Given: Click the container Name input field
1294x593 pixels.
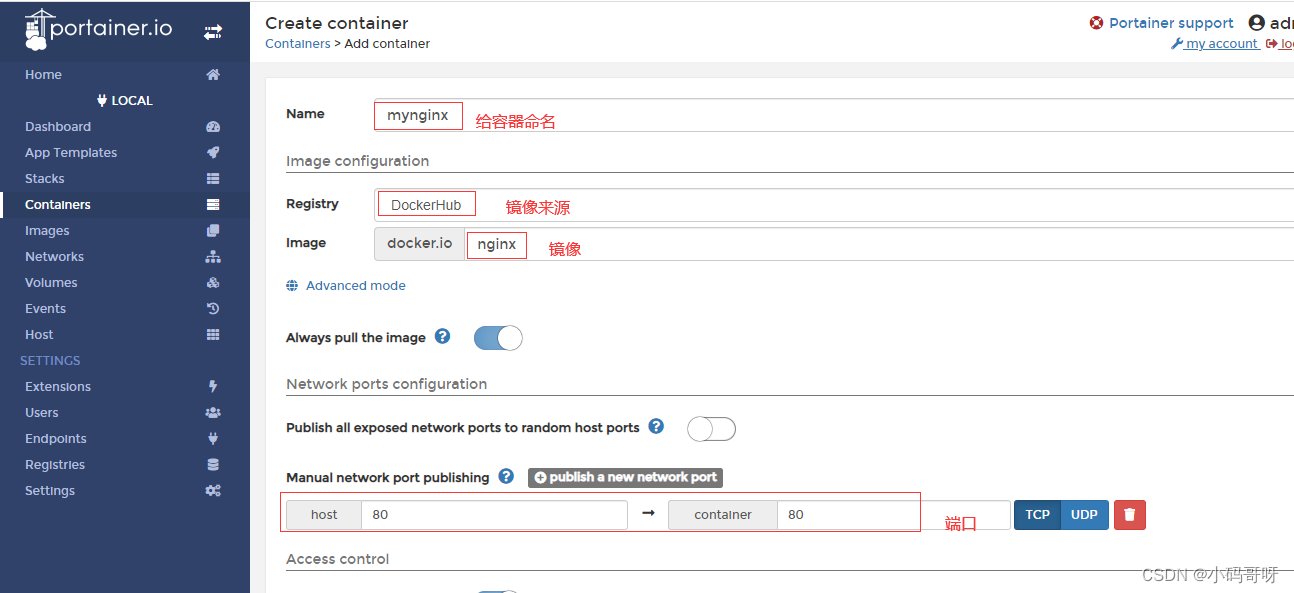Looking at the screenshot, I should pos(830,115).
